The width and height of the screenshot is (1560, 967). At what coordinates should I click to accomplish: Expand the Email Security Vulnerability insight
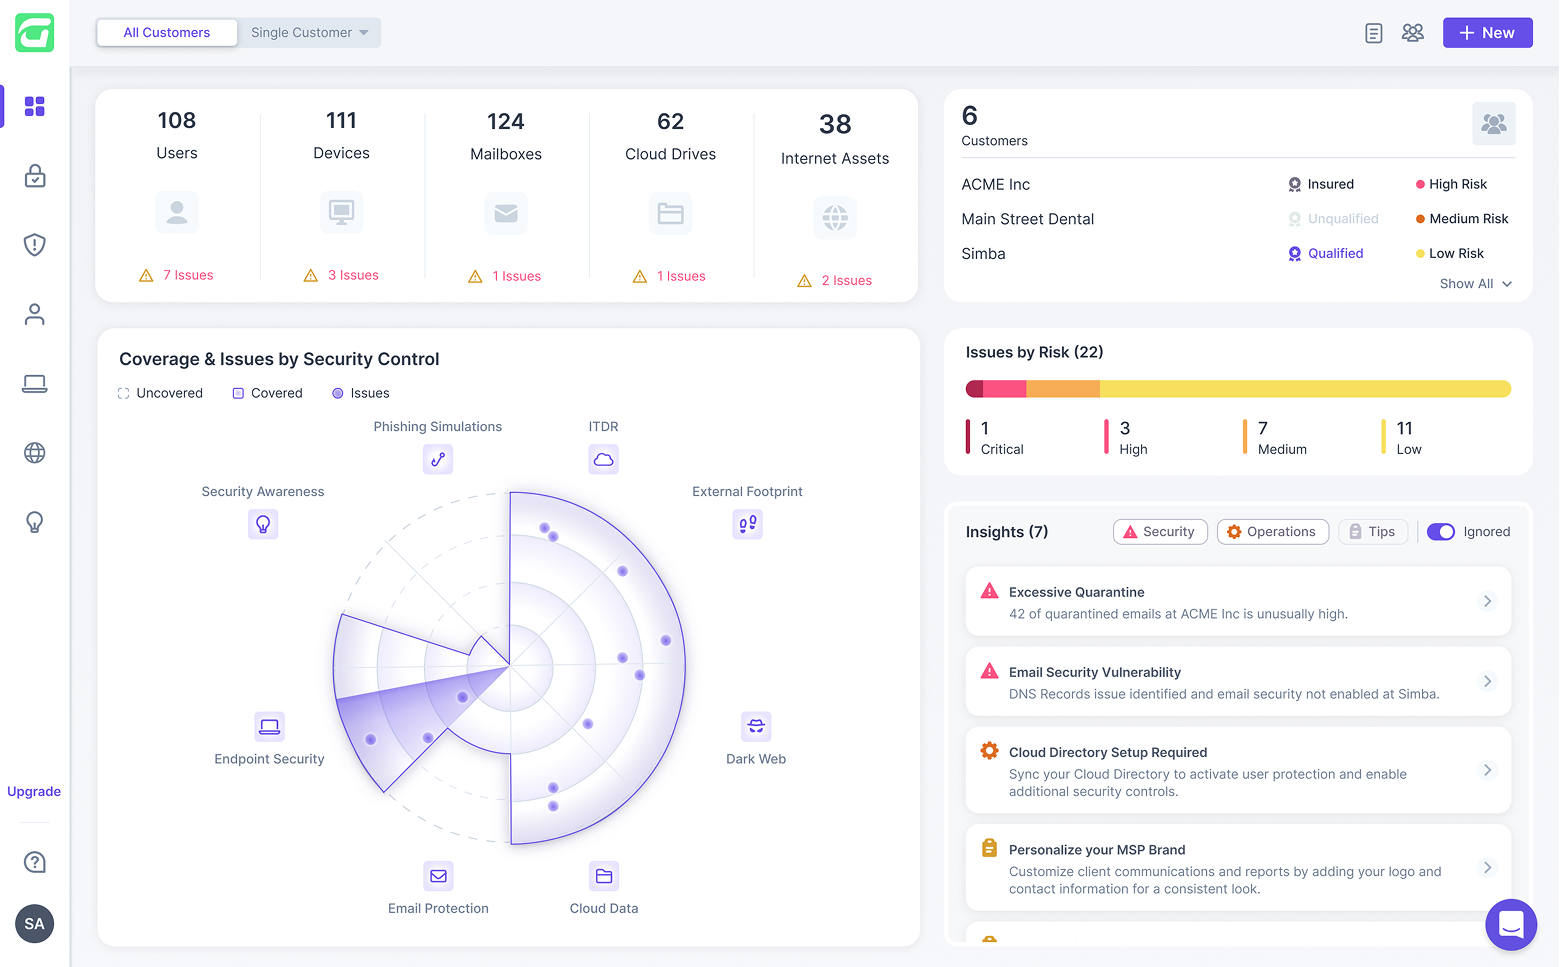[1238, 681]
